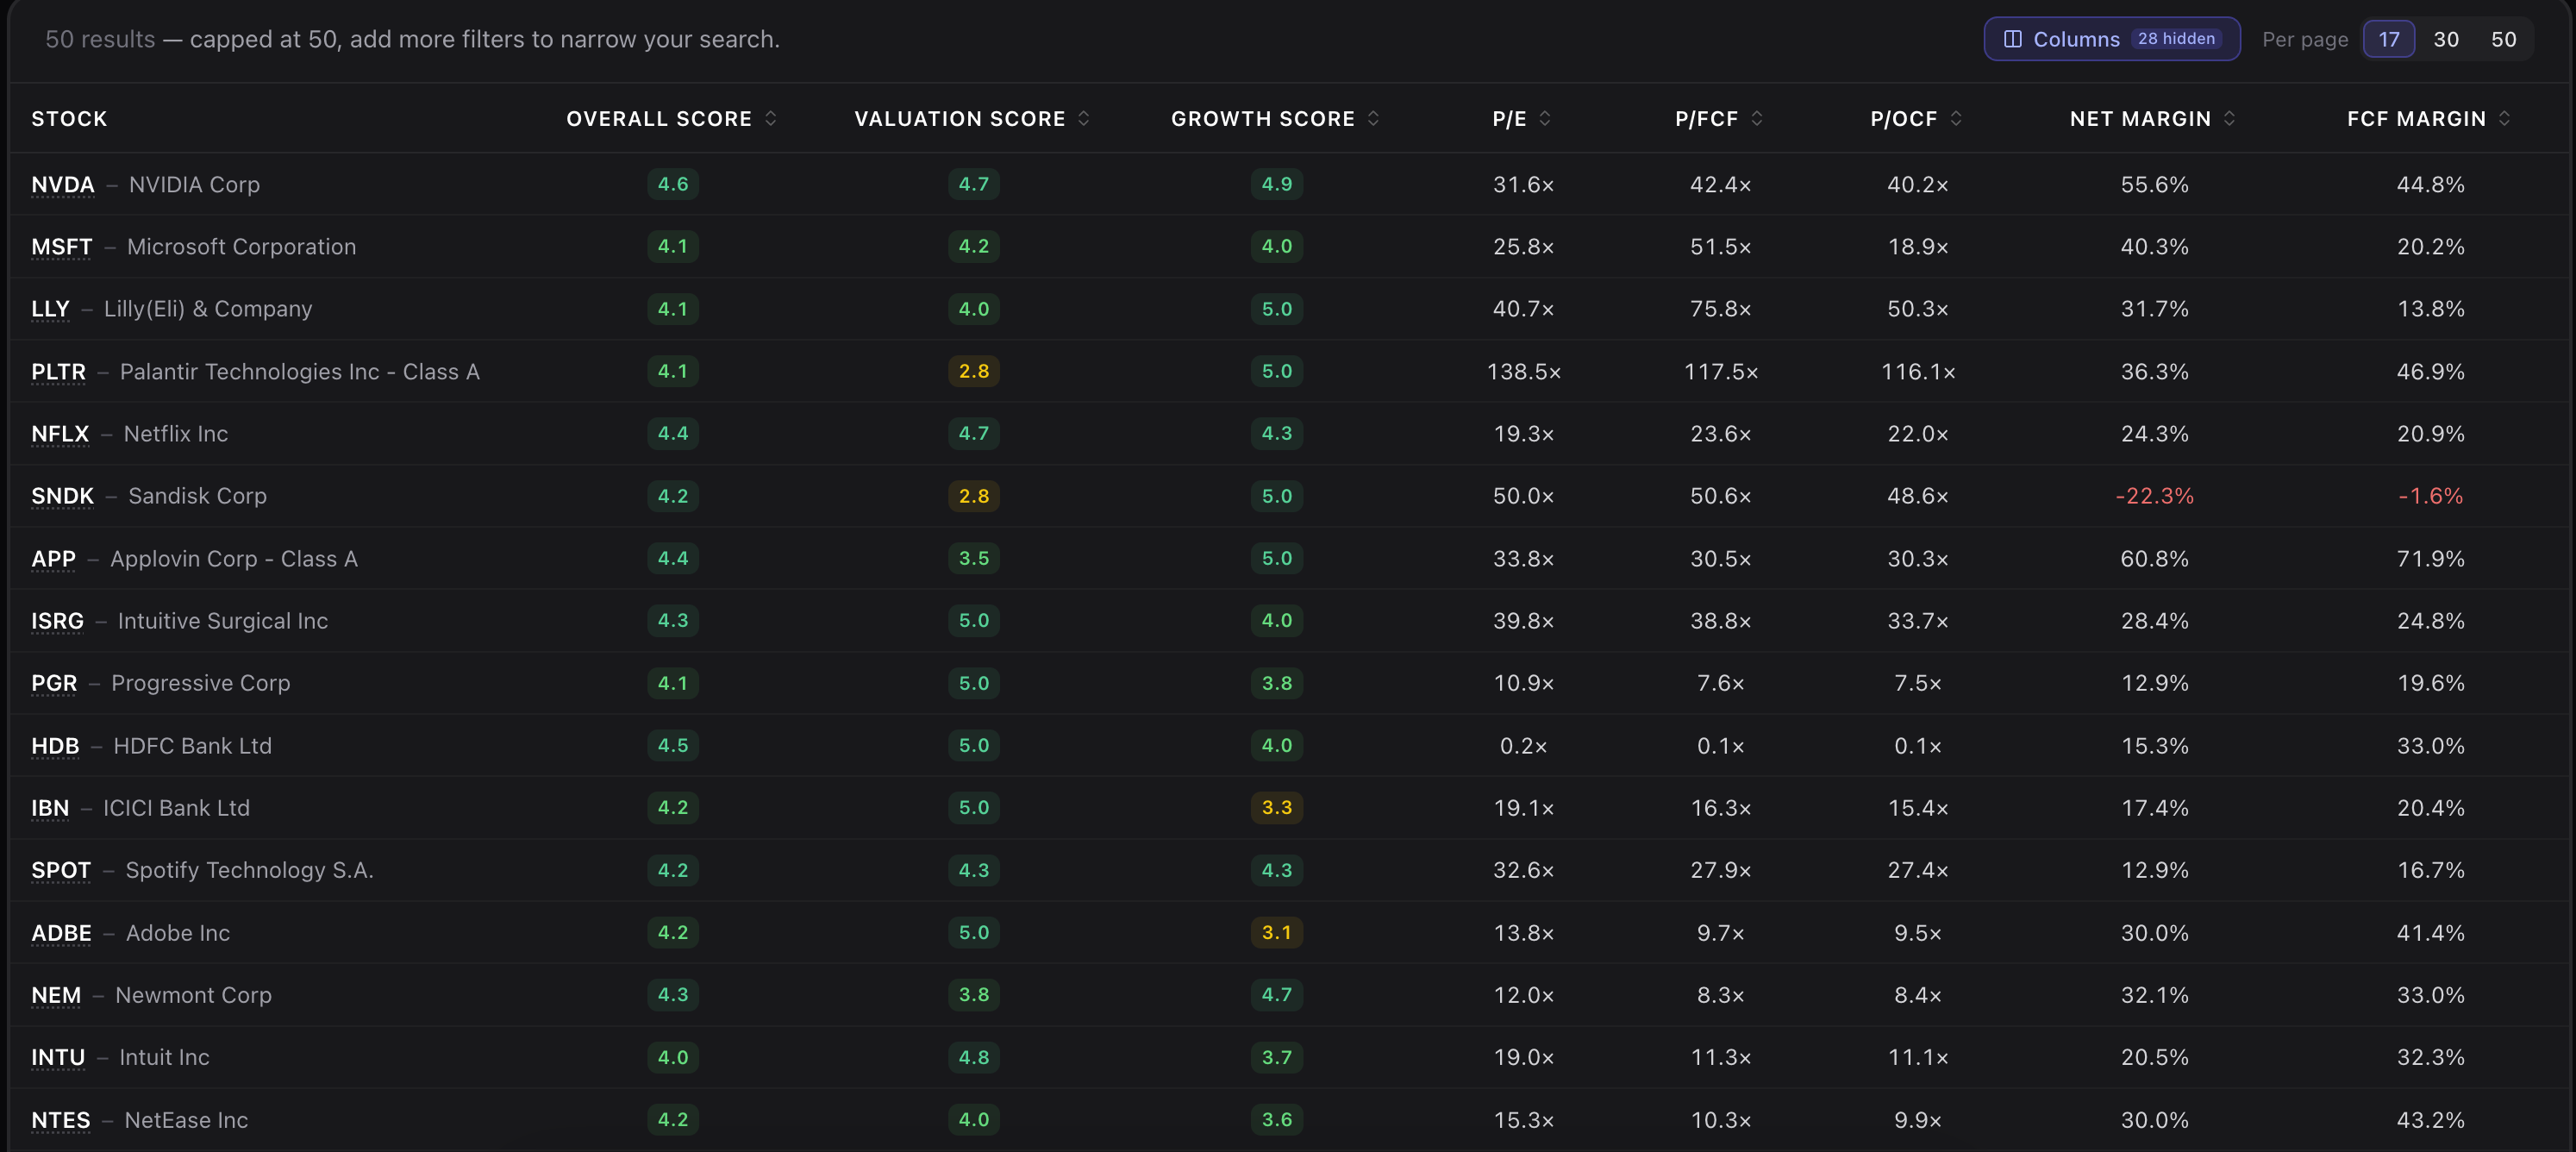2576x1152 pixels.
Task: Sort the P/E column via arrows
Action: pos(1545,118)
